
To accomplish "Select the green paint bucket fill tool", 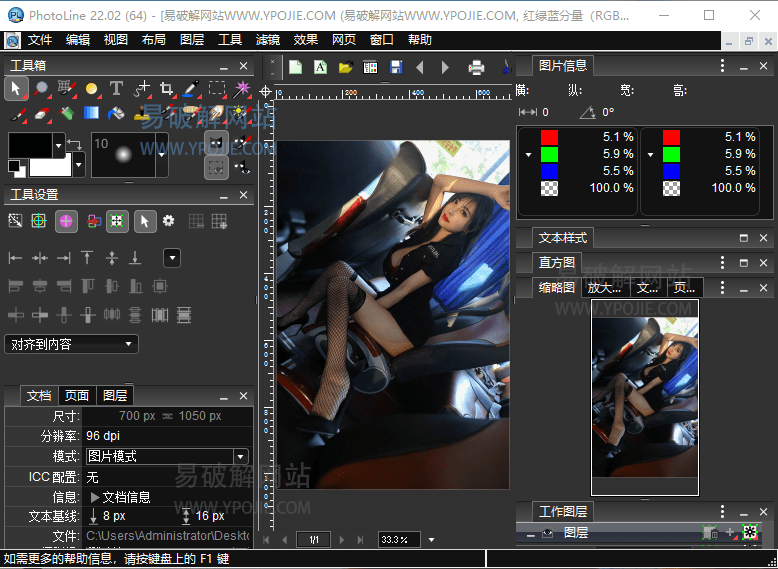I will point(66,114).
